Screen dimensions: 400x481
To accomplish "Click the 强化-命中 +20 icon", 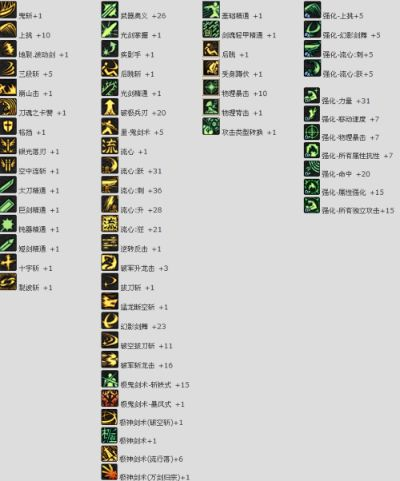I will [312, 168].
